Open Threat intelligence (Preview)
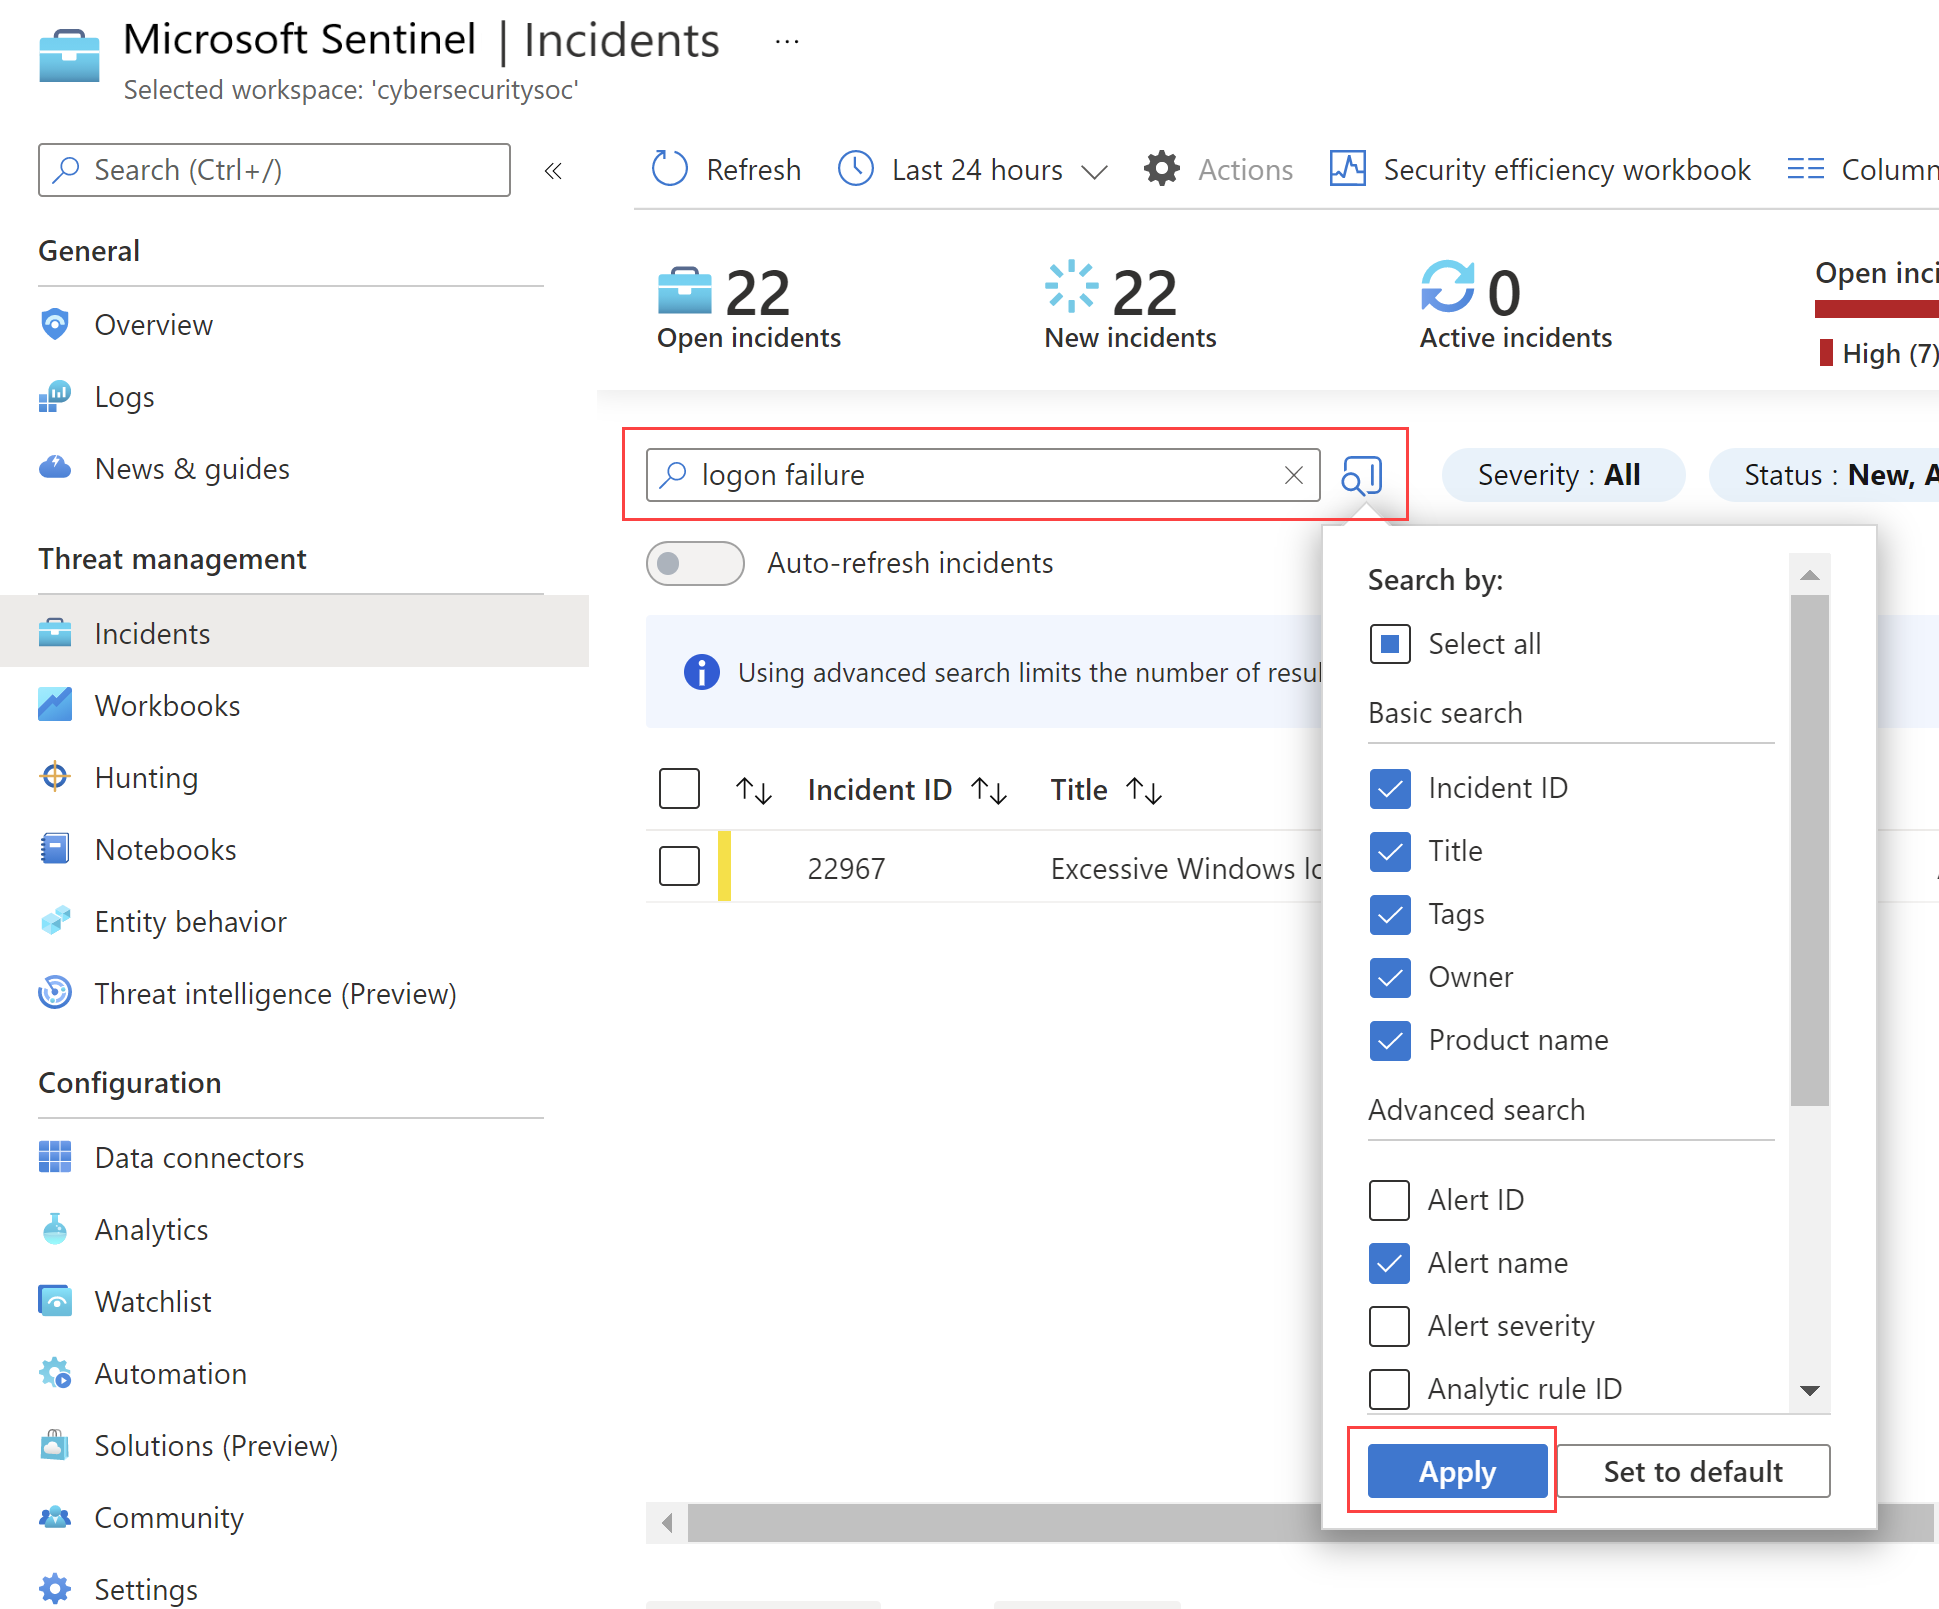1939x1609 pixels. [275, 993]
